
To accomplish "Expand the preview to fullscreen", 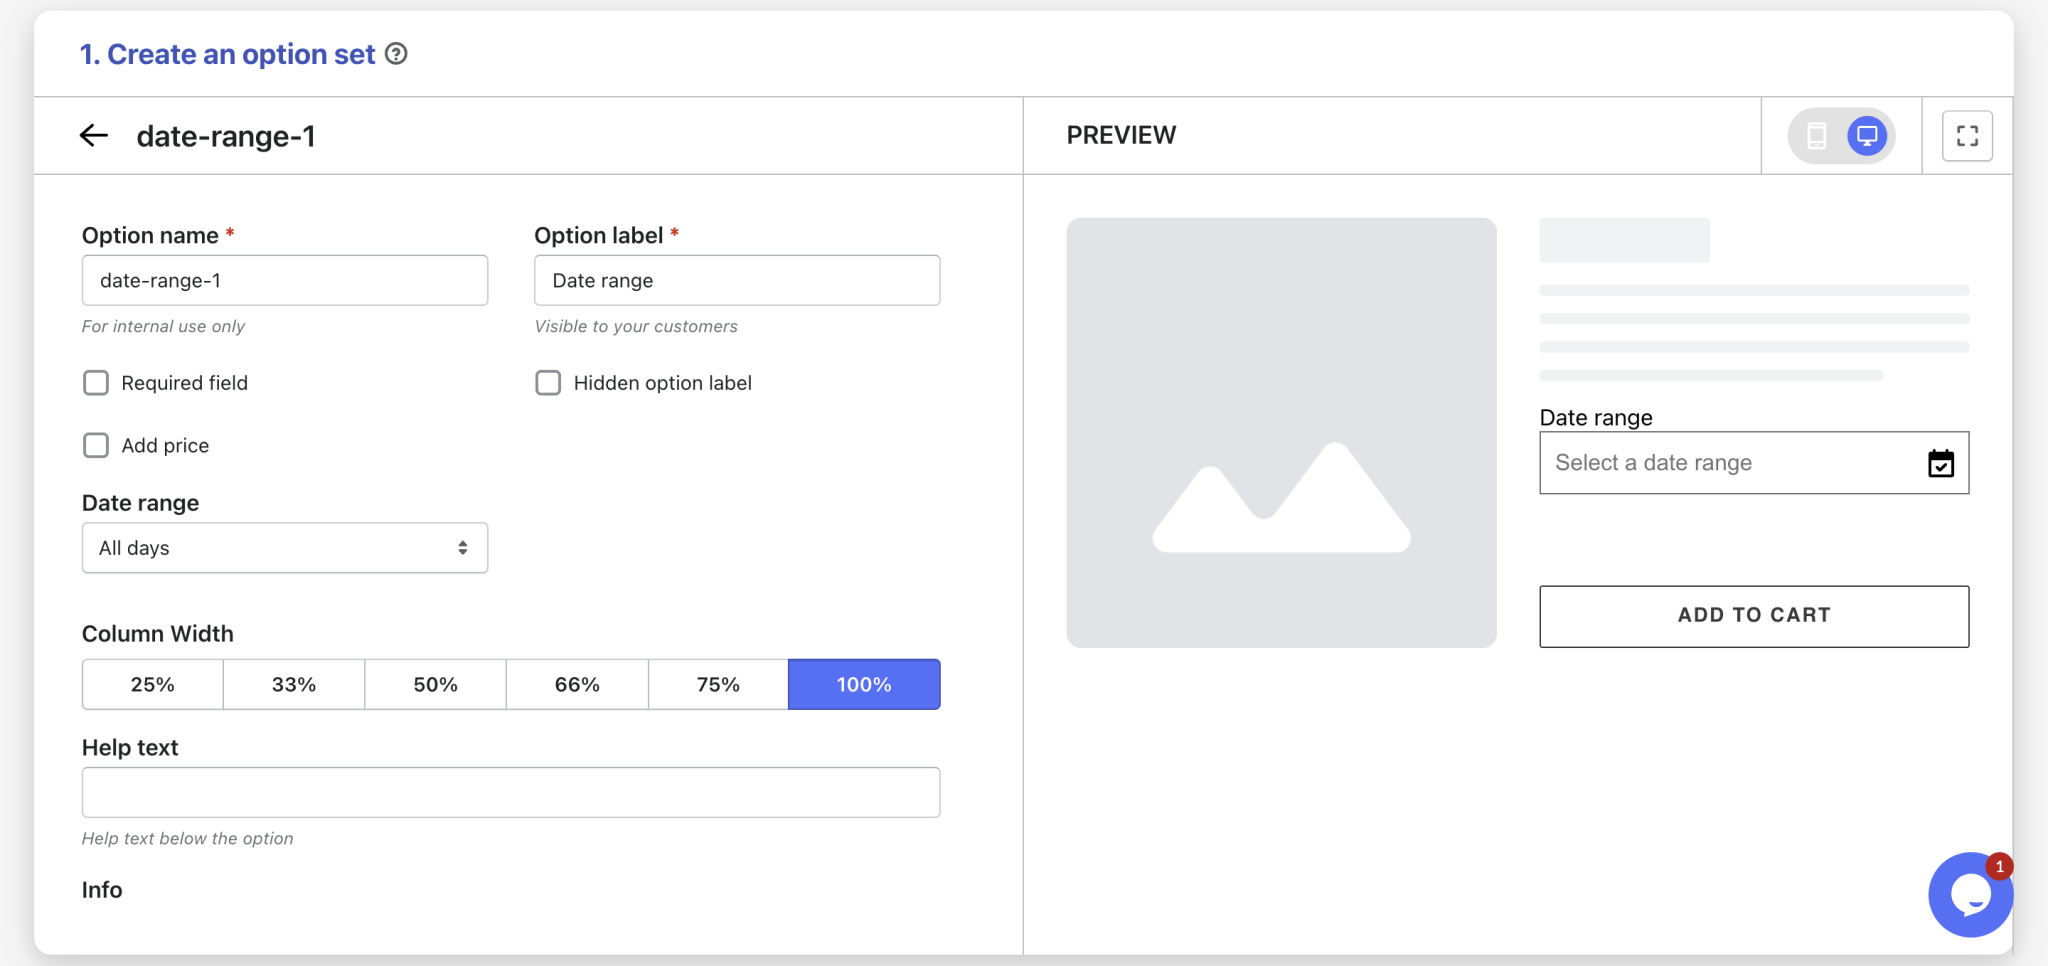I will click(1966, 135).
